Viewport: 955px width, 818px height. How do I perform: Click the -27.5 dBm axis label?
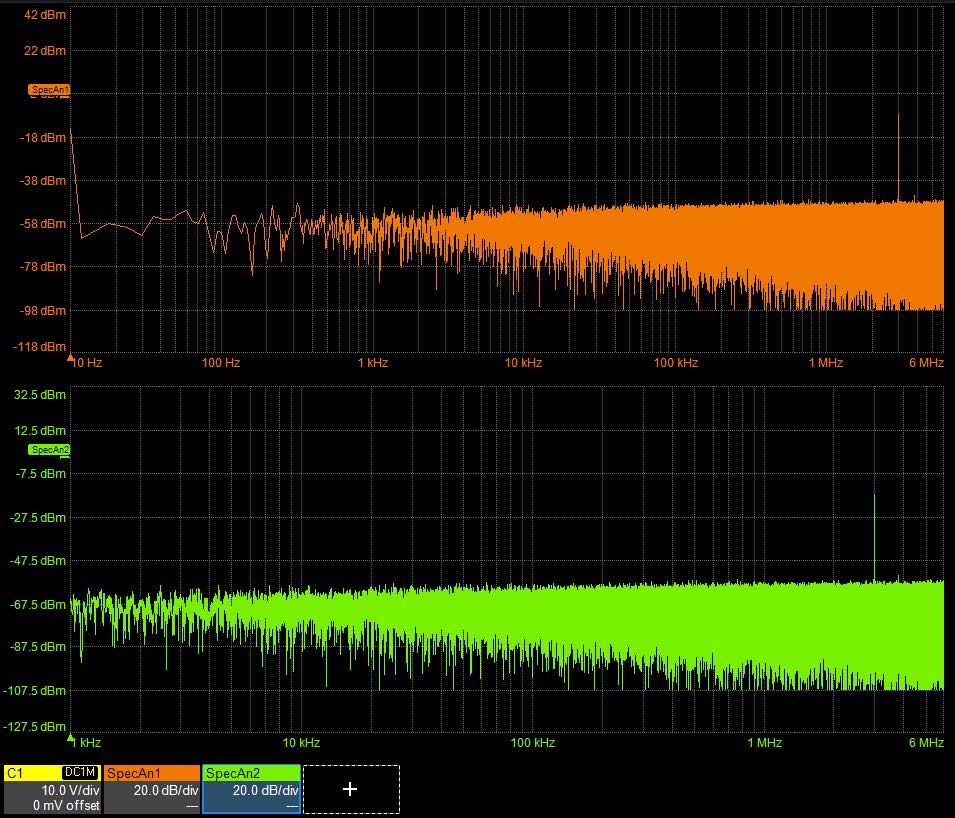tap(38, 518)
